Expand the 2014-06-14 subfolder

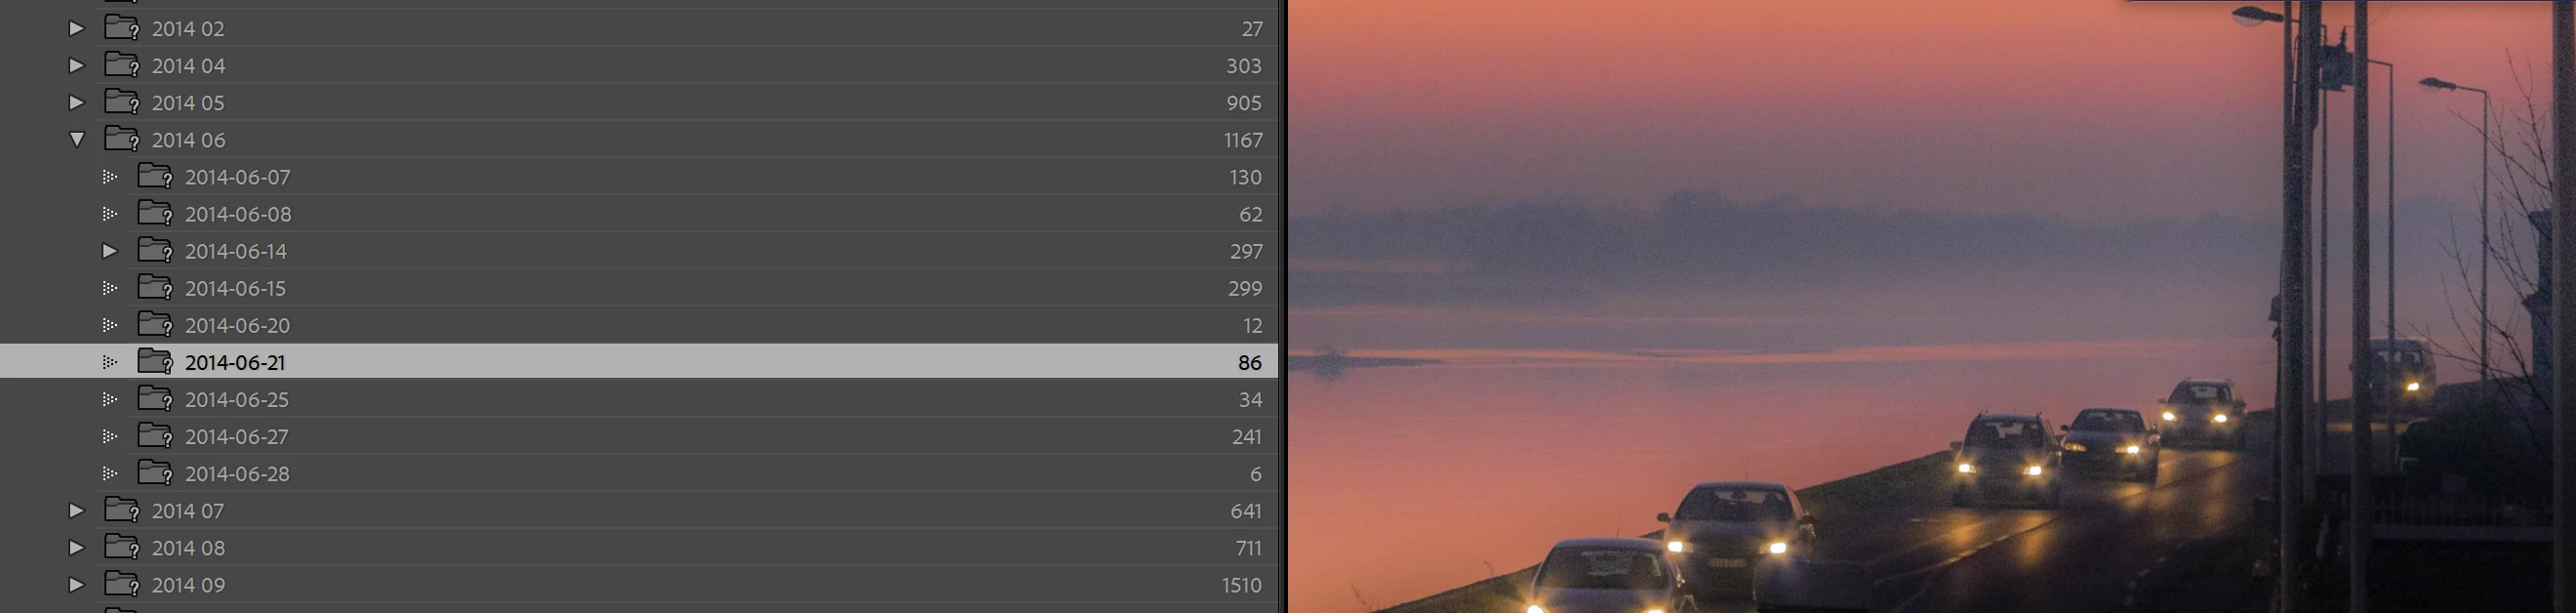click(110, 251)
